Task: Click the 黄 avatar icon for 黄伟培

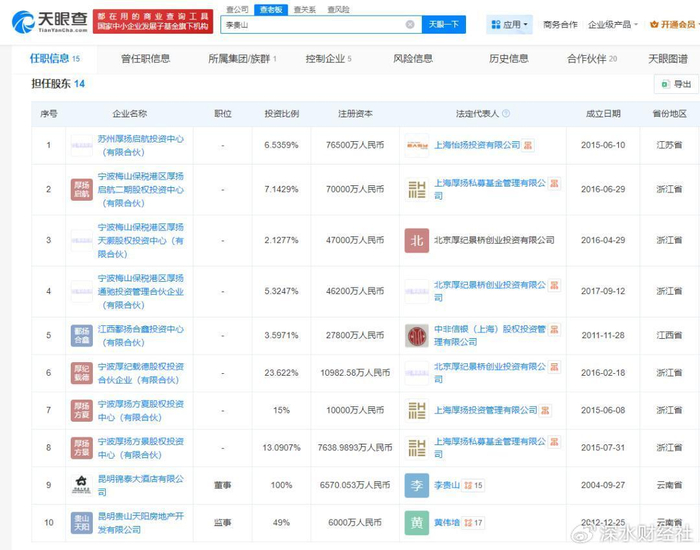Action: click(417, 521)
